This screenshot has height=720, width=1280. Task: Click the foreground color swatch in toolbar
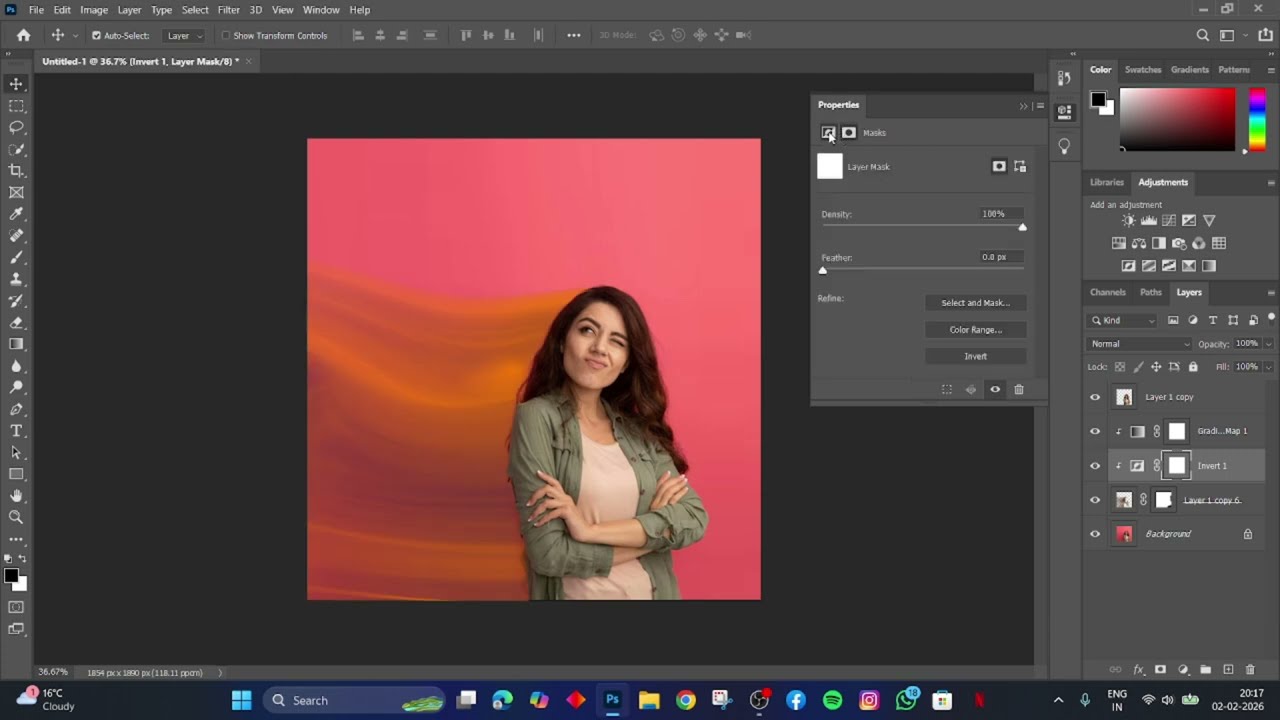tap(10, 576)
